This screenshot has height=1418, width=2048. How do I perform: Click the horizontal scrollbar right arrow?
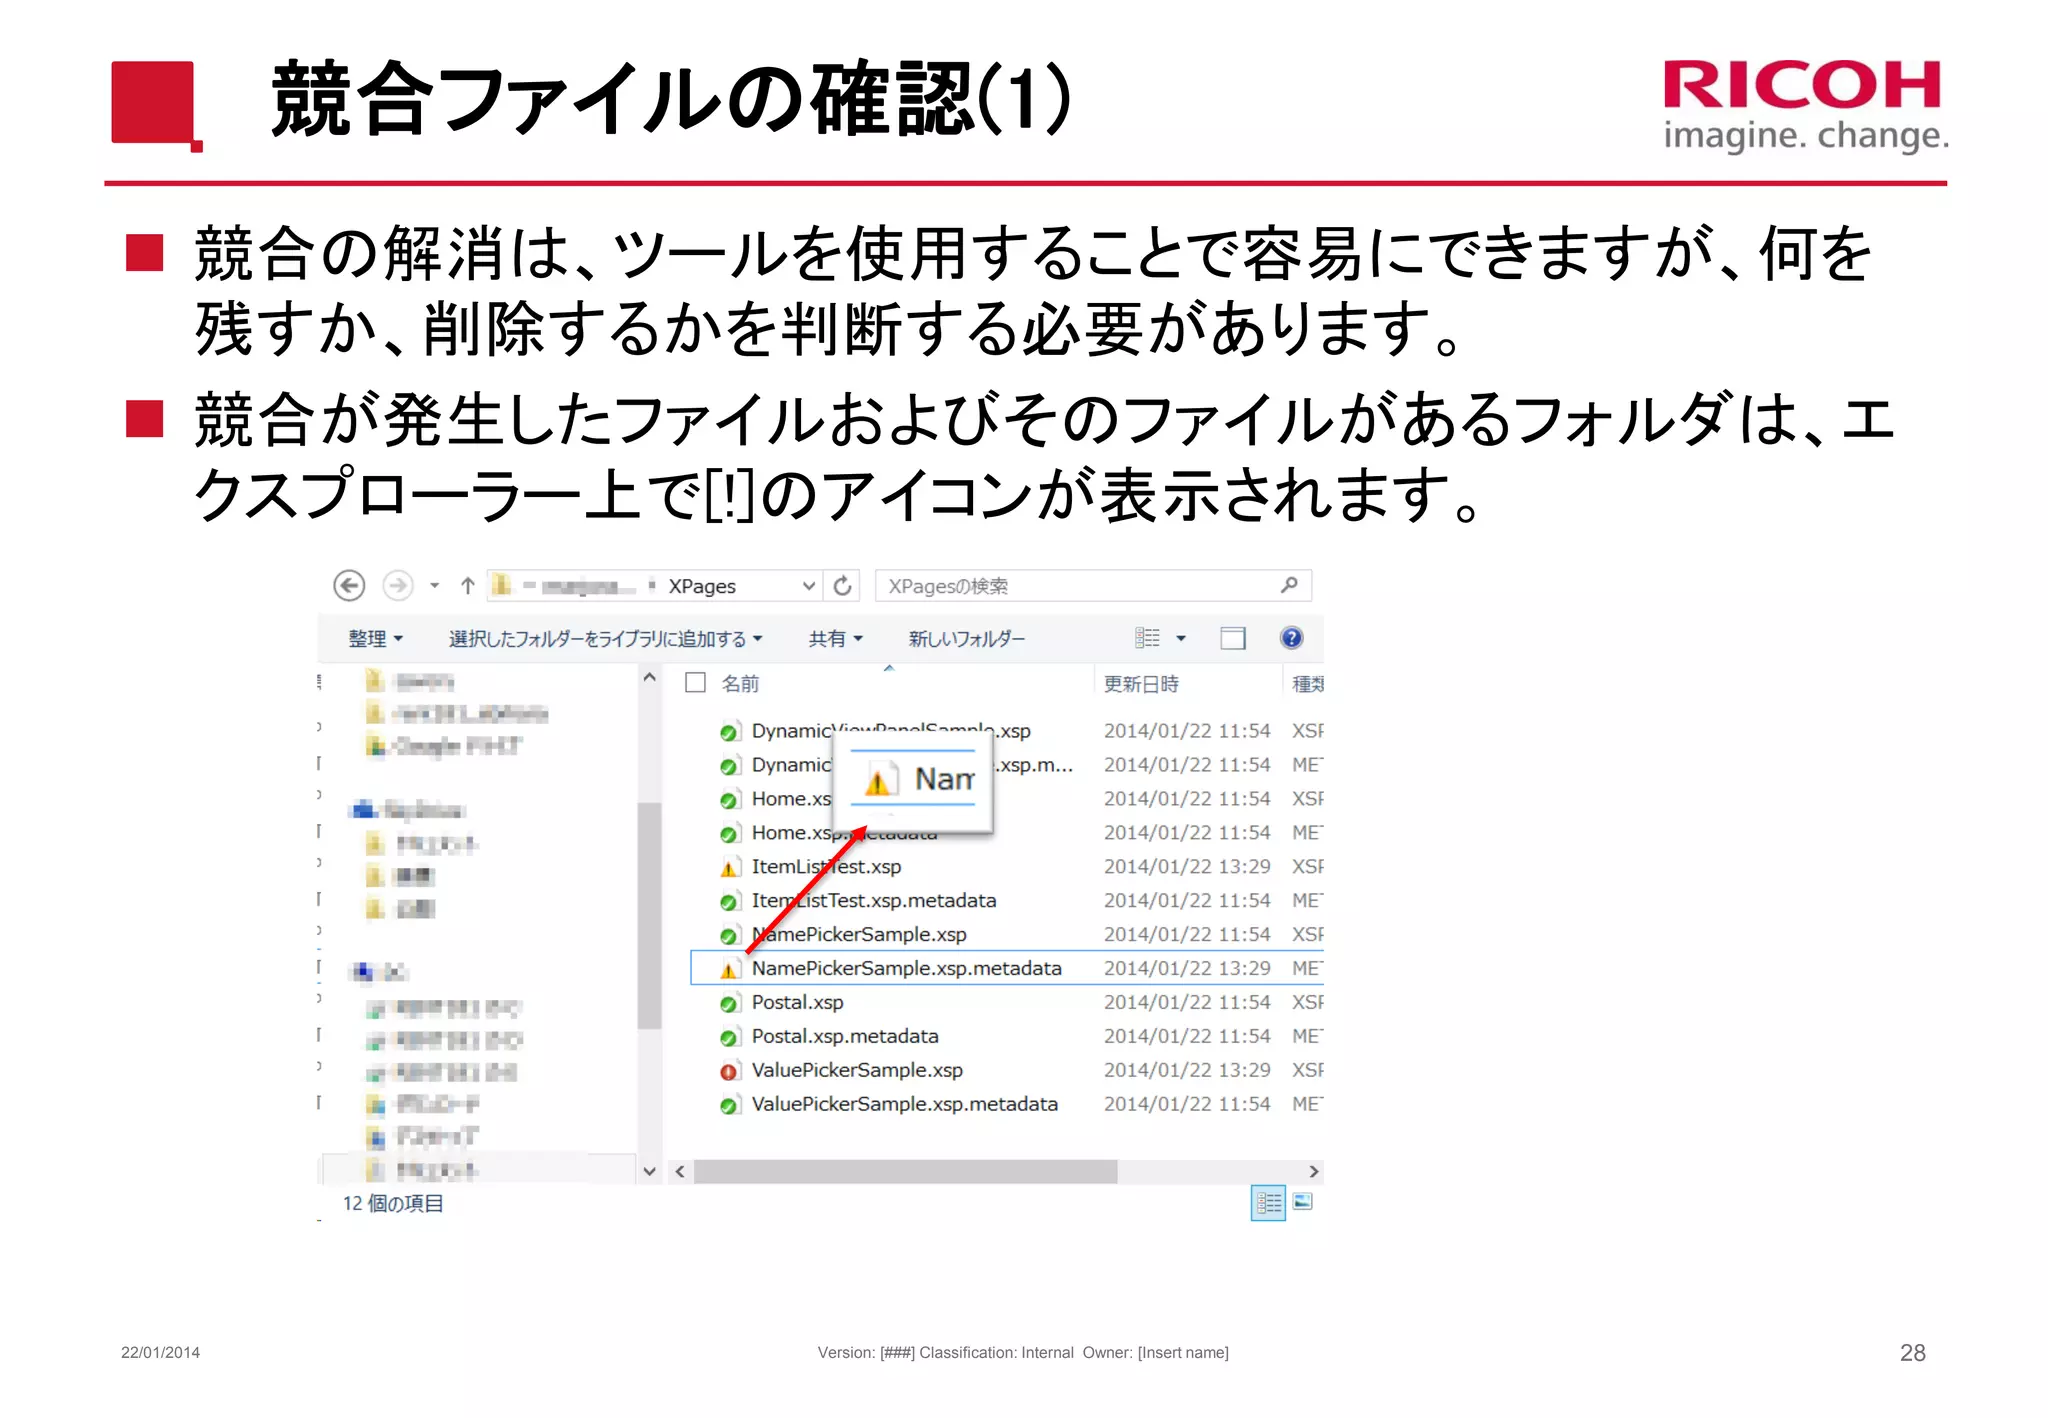coord(1314,1171)
